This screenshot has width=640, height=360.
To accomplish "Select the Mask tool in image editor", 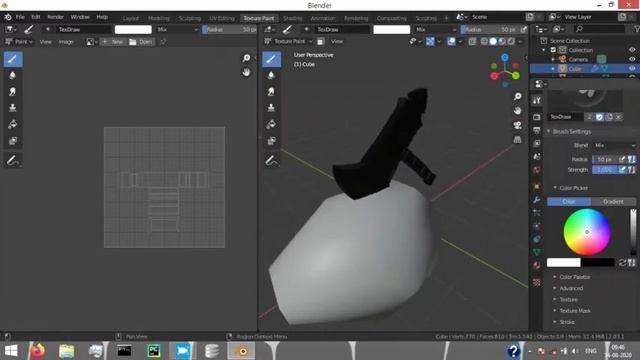I will tap(13, 141).
